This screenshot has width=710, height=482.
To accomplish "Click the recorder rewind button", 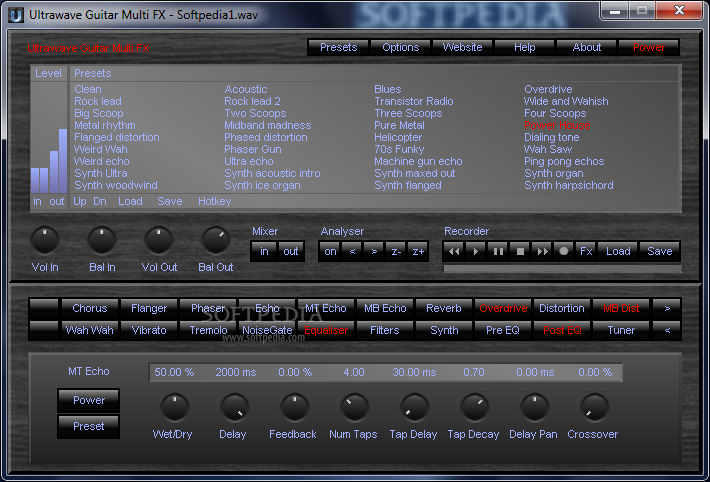I will [x=455, y=251].
